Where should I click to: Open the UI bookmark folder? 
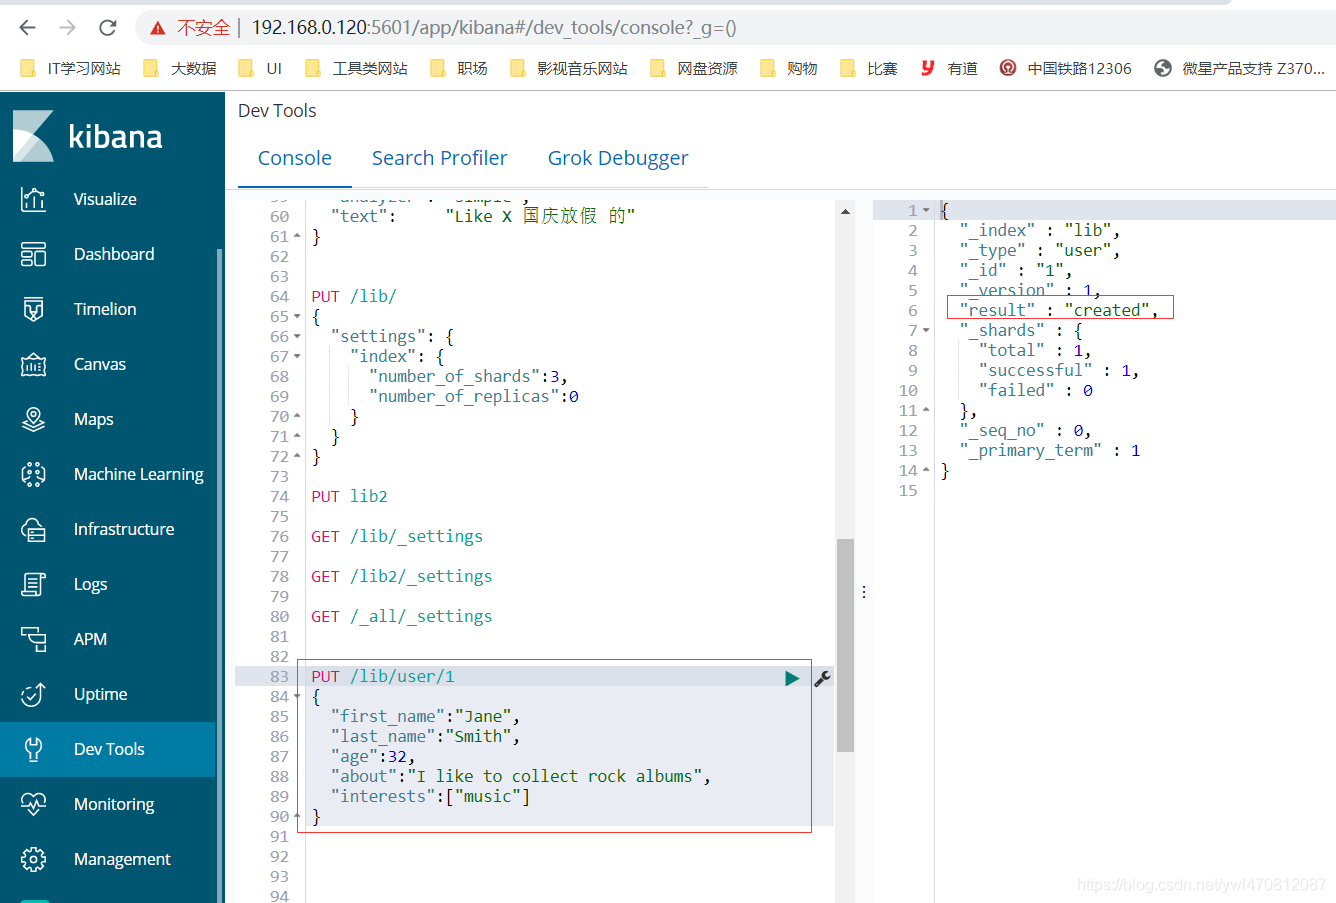coord(260,68)
